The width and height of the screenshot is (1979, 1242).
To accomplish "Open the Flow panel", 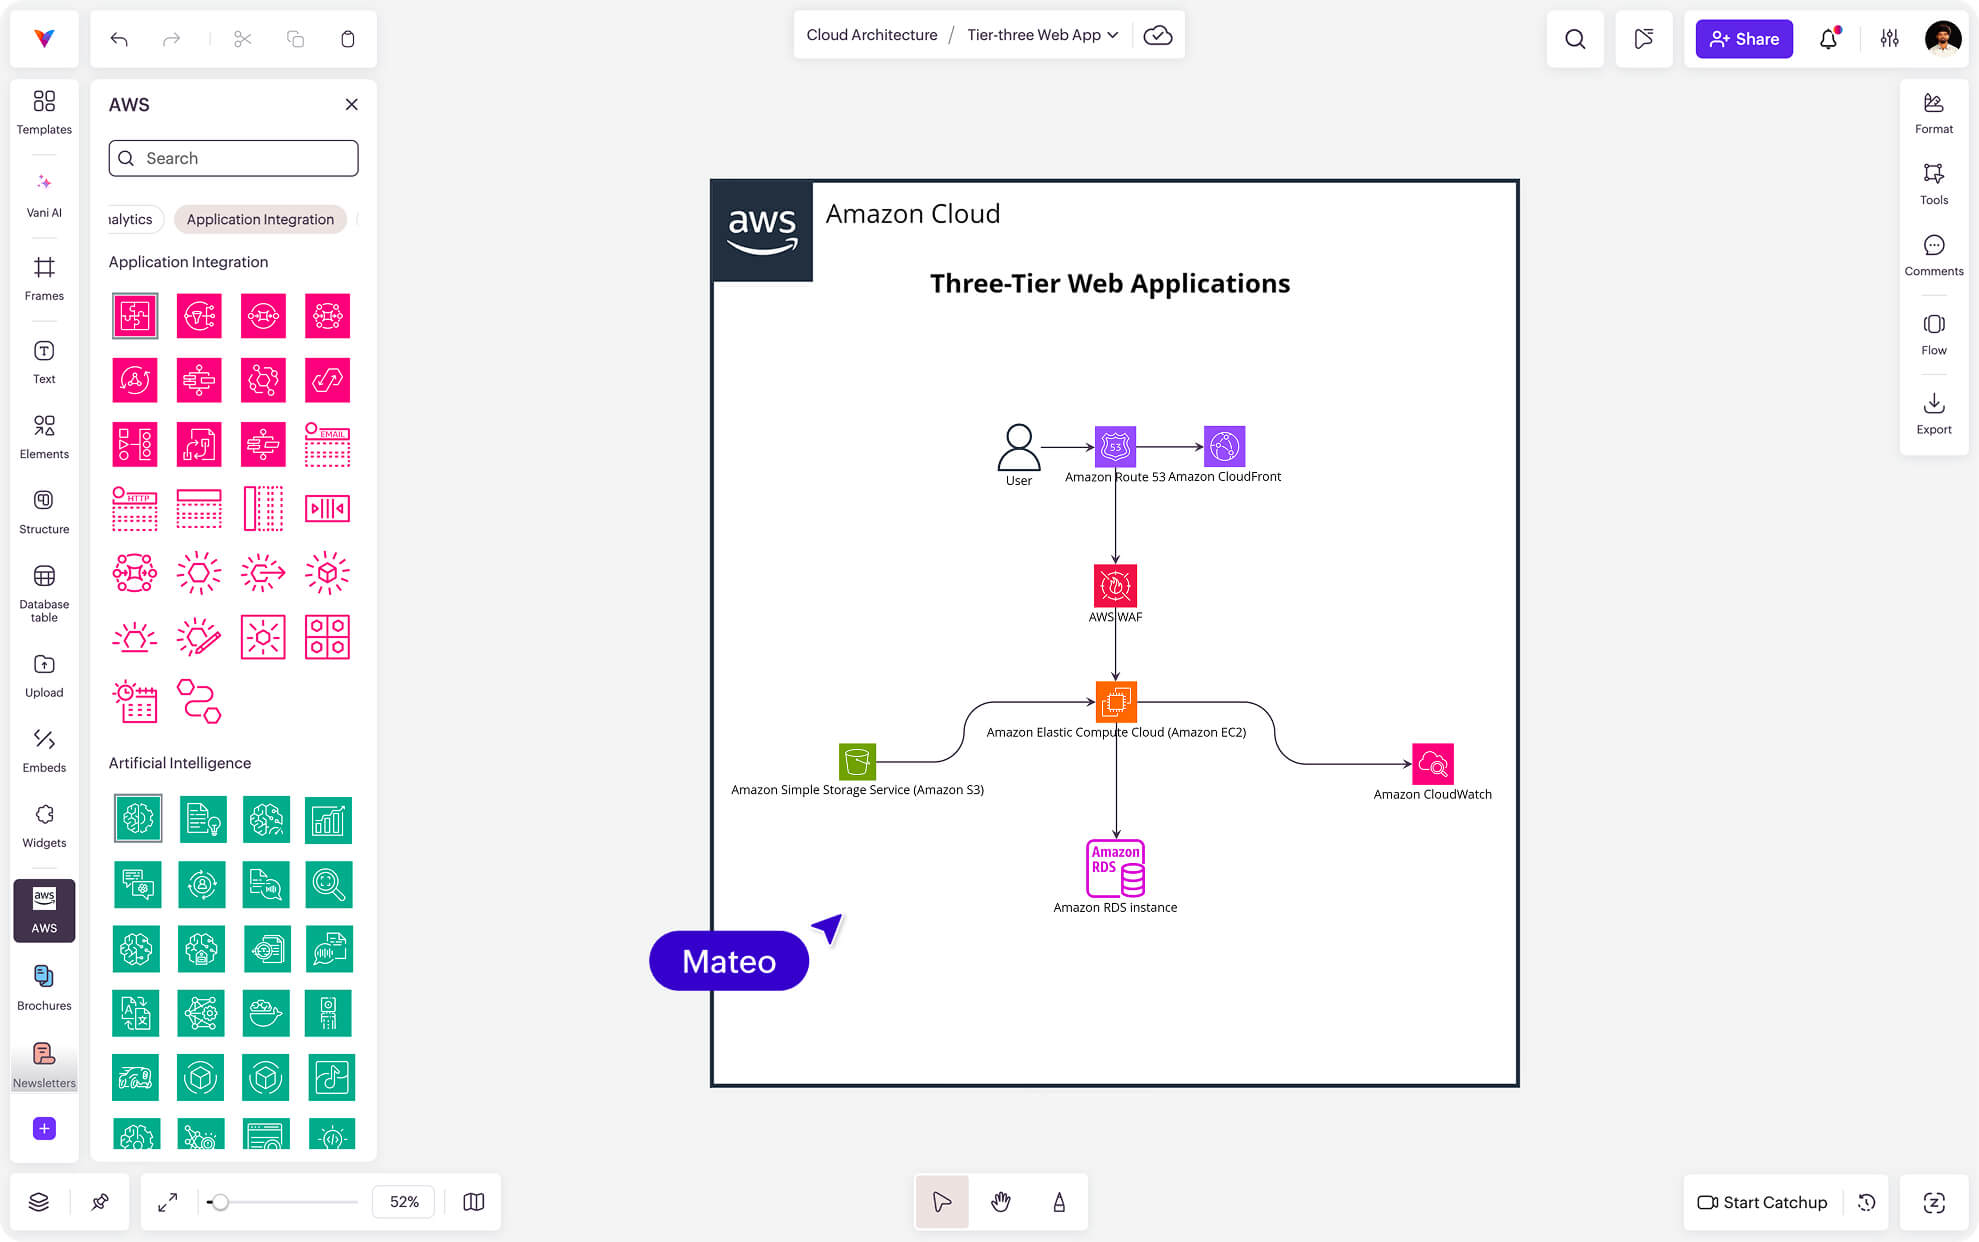I will (1934, 334).
